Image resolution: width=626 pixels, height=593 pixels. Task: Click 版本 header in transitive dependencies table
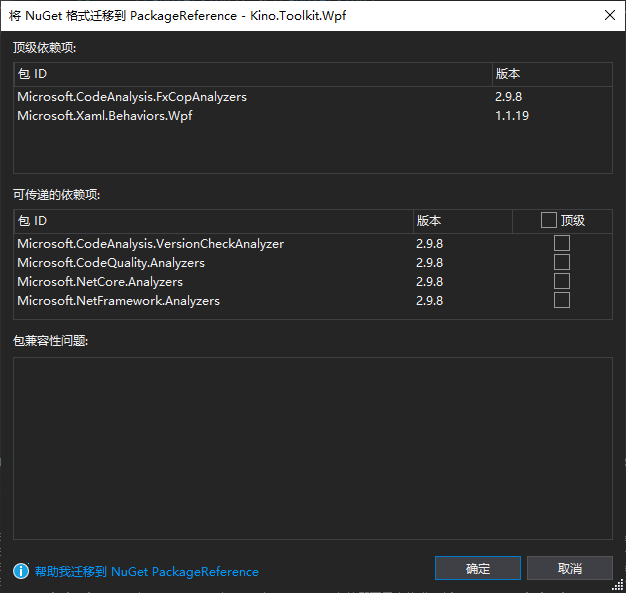coord(463,221)
